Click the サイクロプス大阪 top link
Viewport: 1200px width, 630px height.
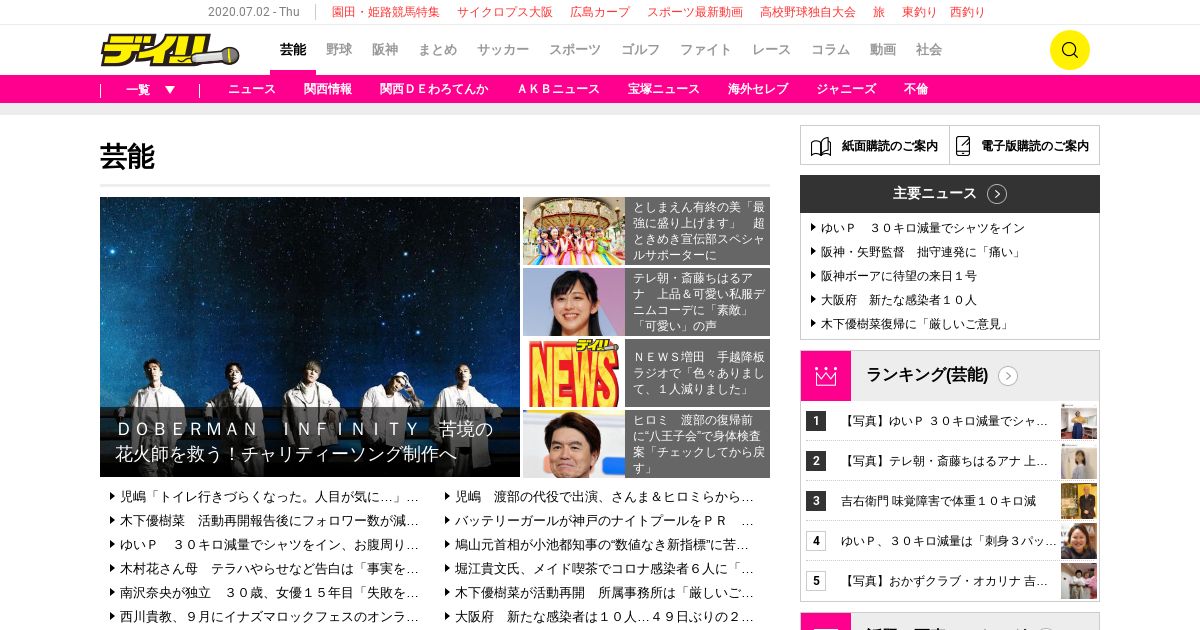pyautogui.click(x=505, y=12)
